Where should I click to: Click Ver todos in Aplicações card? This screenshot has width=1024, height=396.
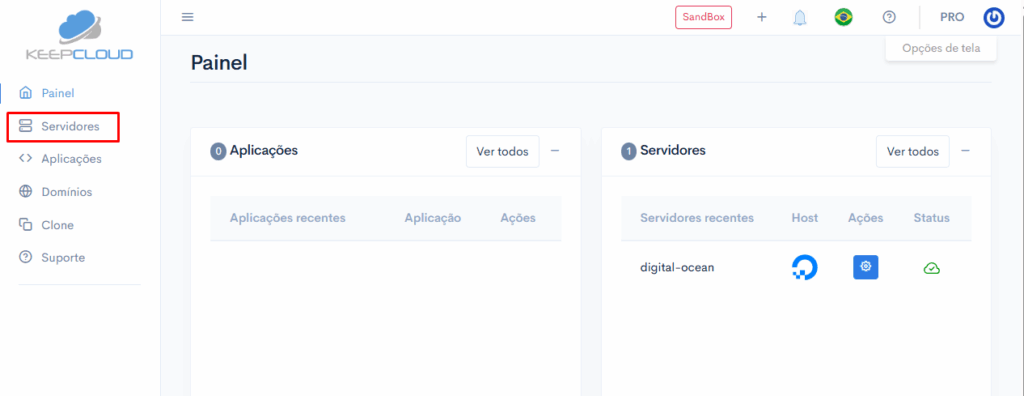[x=503, y=152]
